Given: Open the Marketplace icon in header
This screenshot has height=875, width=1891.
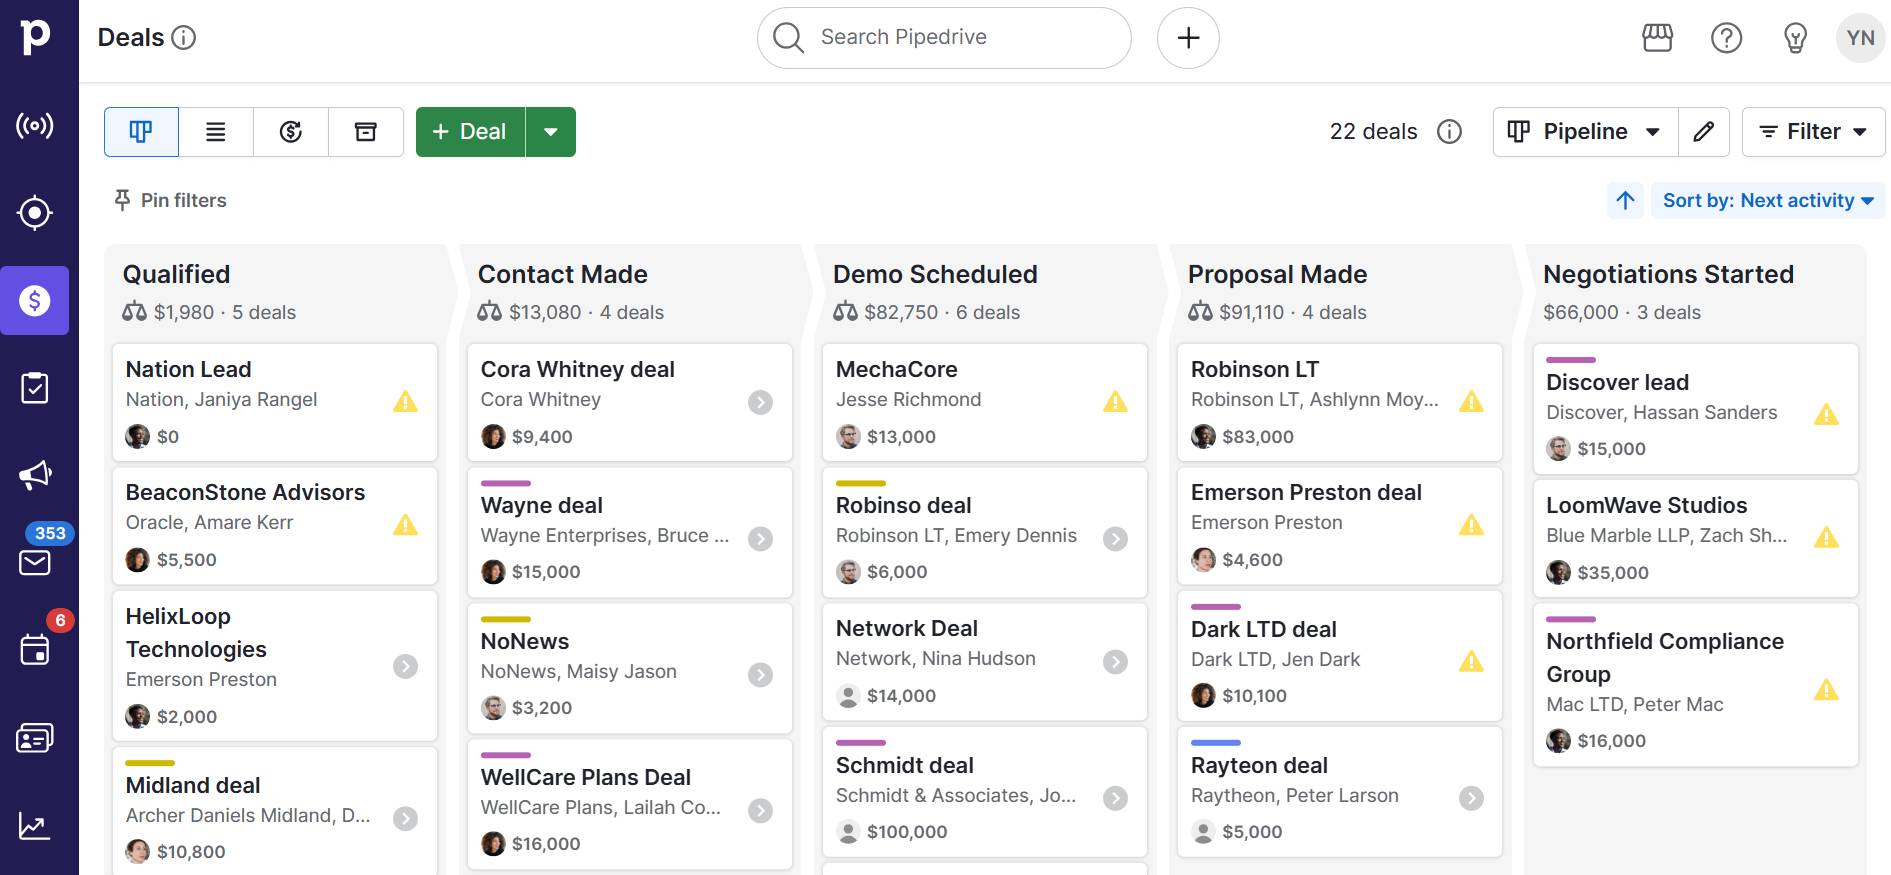Looking at the screenshot, I should pyautogui.click(x=1657, y=38).
